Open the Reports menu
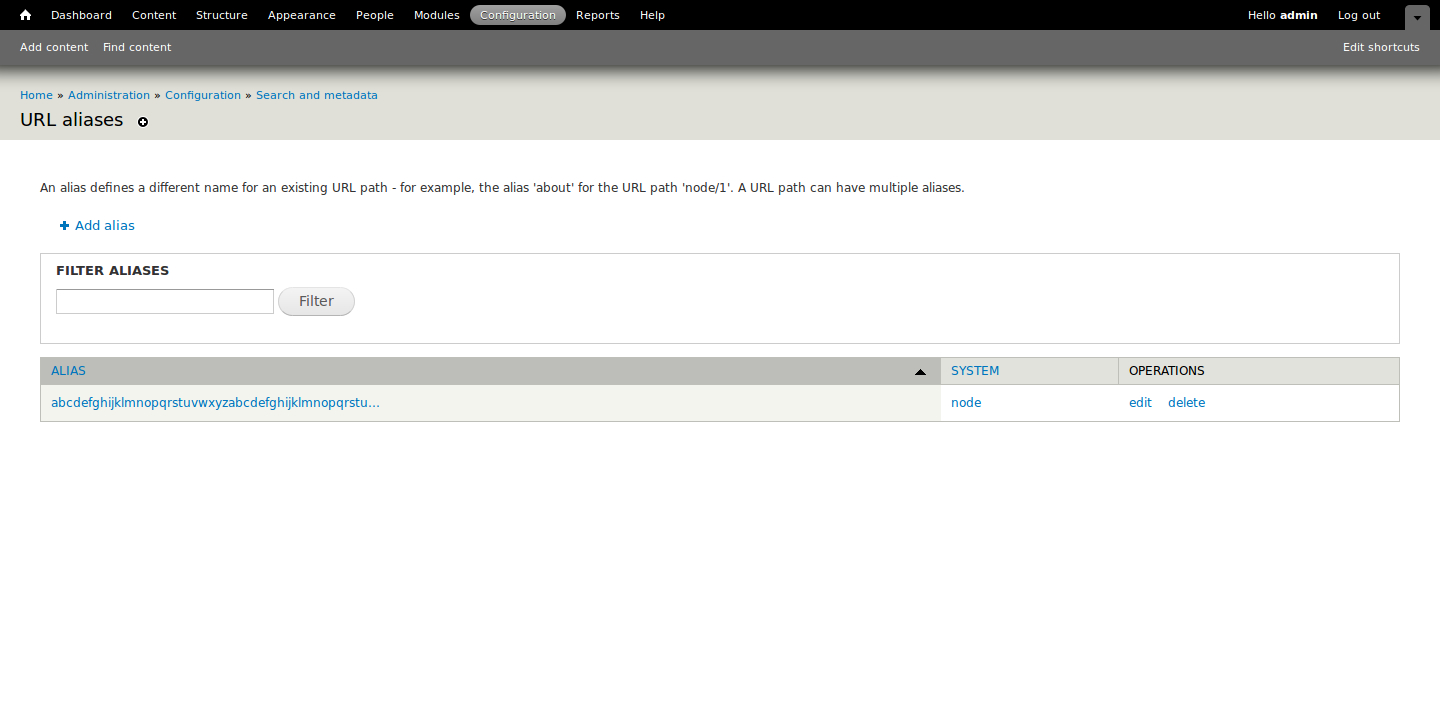Image resolution: width=1440 pixels, height=703 pixels. click(597, 14)
